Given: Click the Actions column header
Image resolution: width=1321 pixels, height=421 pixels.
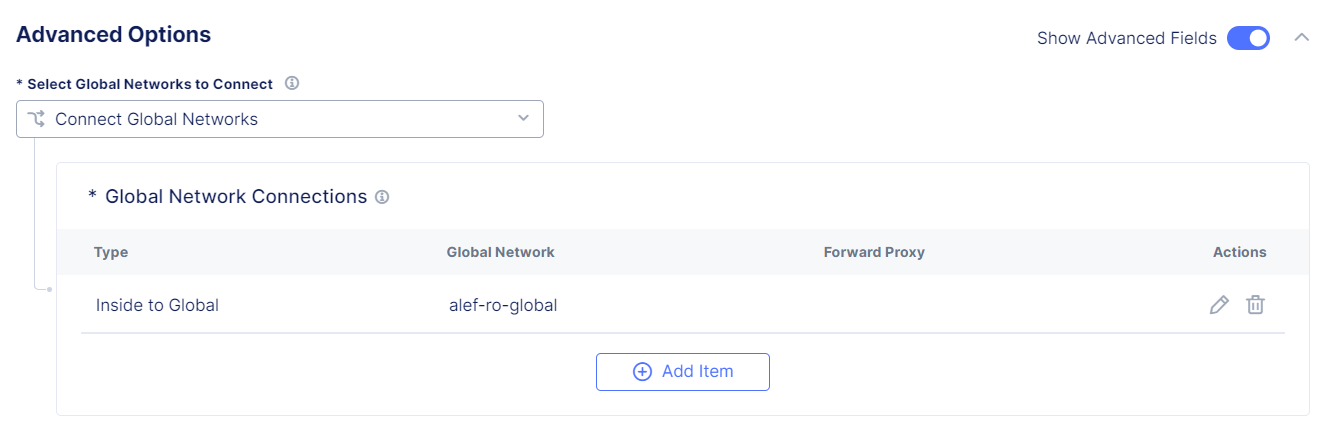Looking at the screenshot, I should click(x=1240, y=252).
